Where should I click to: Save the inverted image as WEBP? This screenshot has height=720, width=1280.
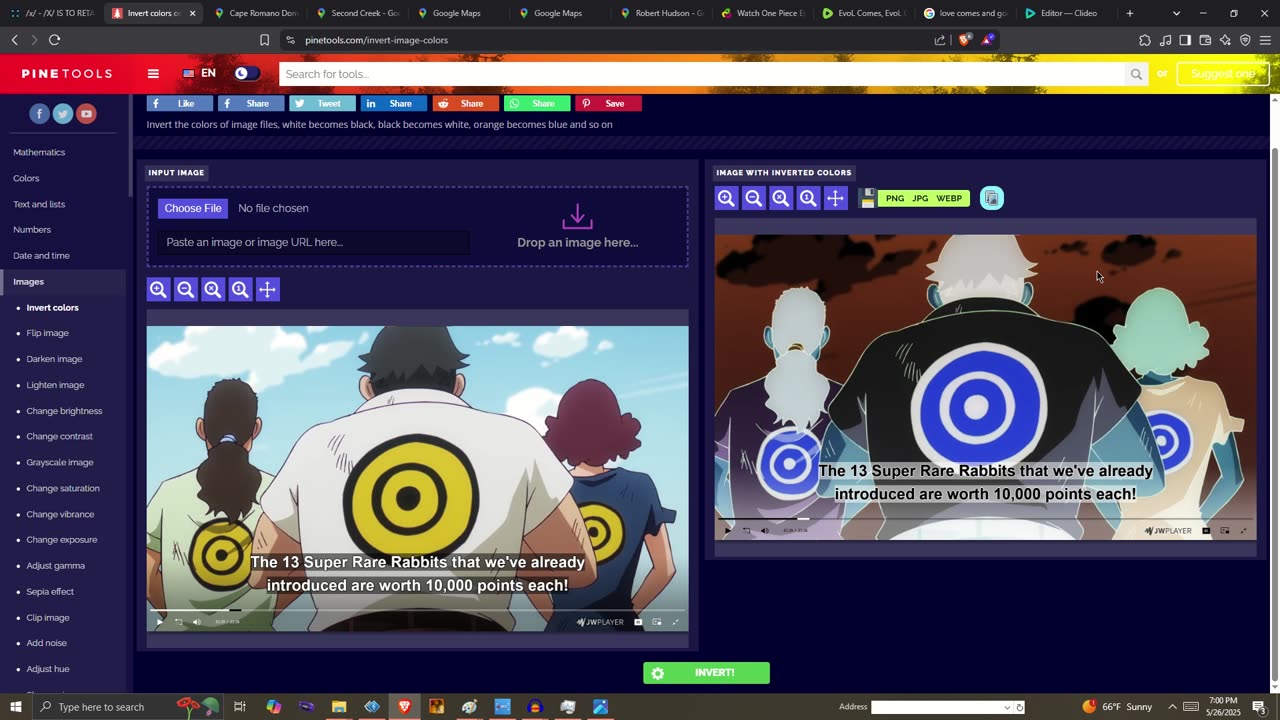[949, 198]
